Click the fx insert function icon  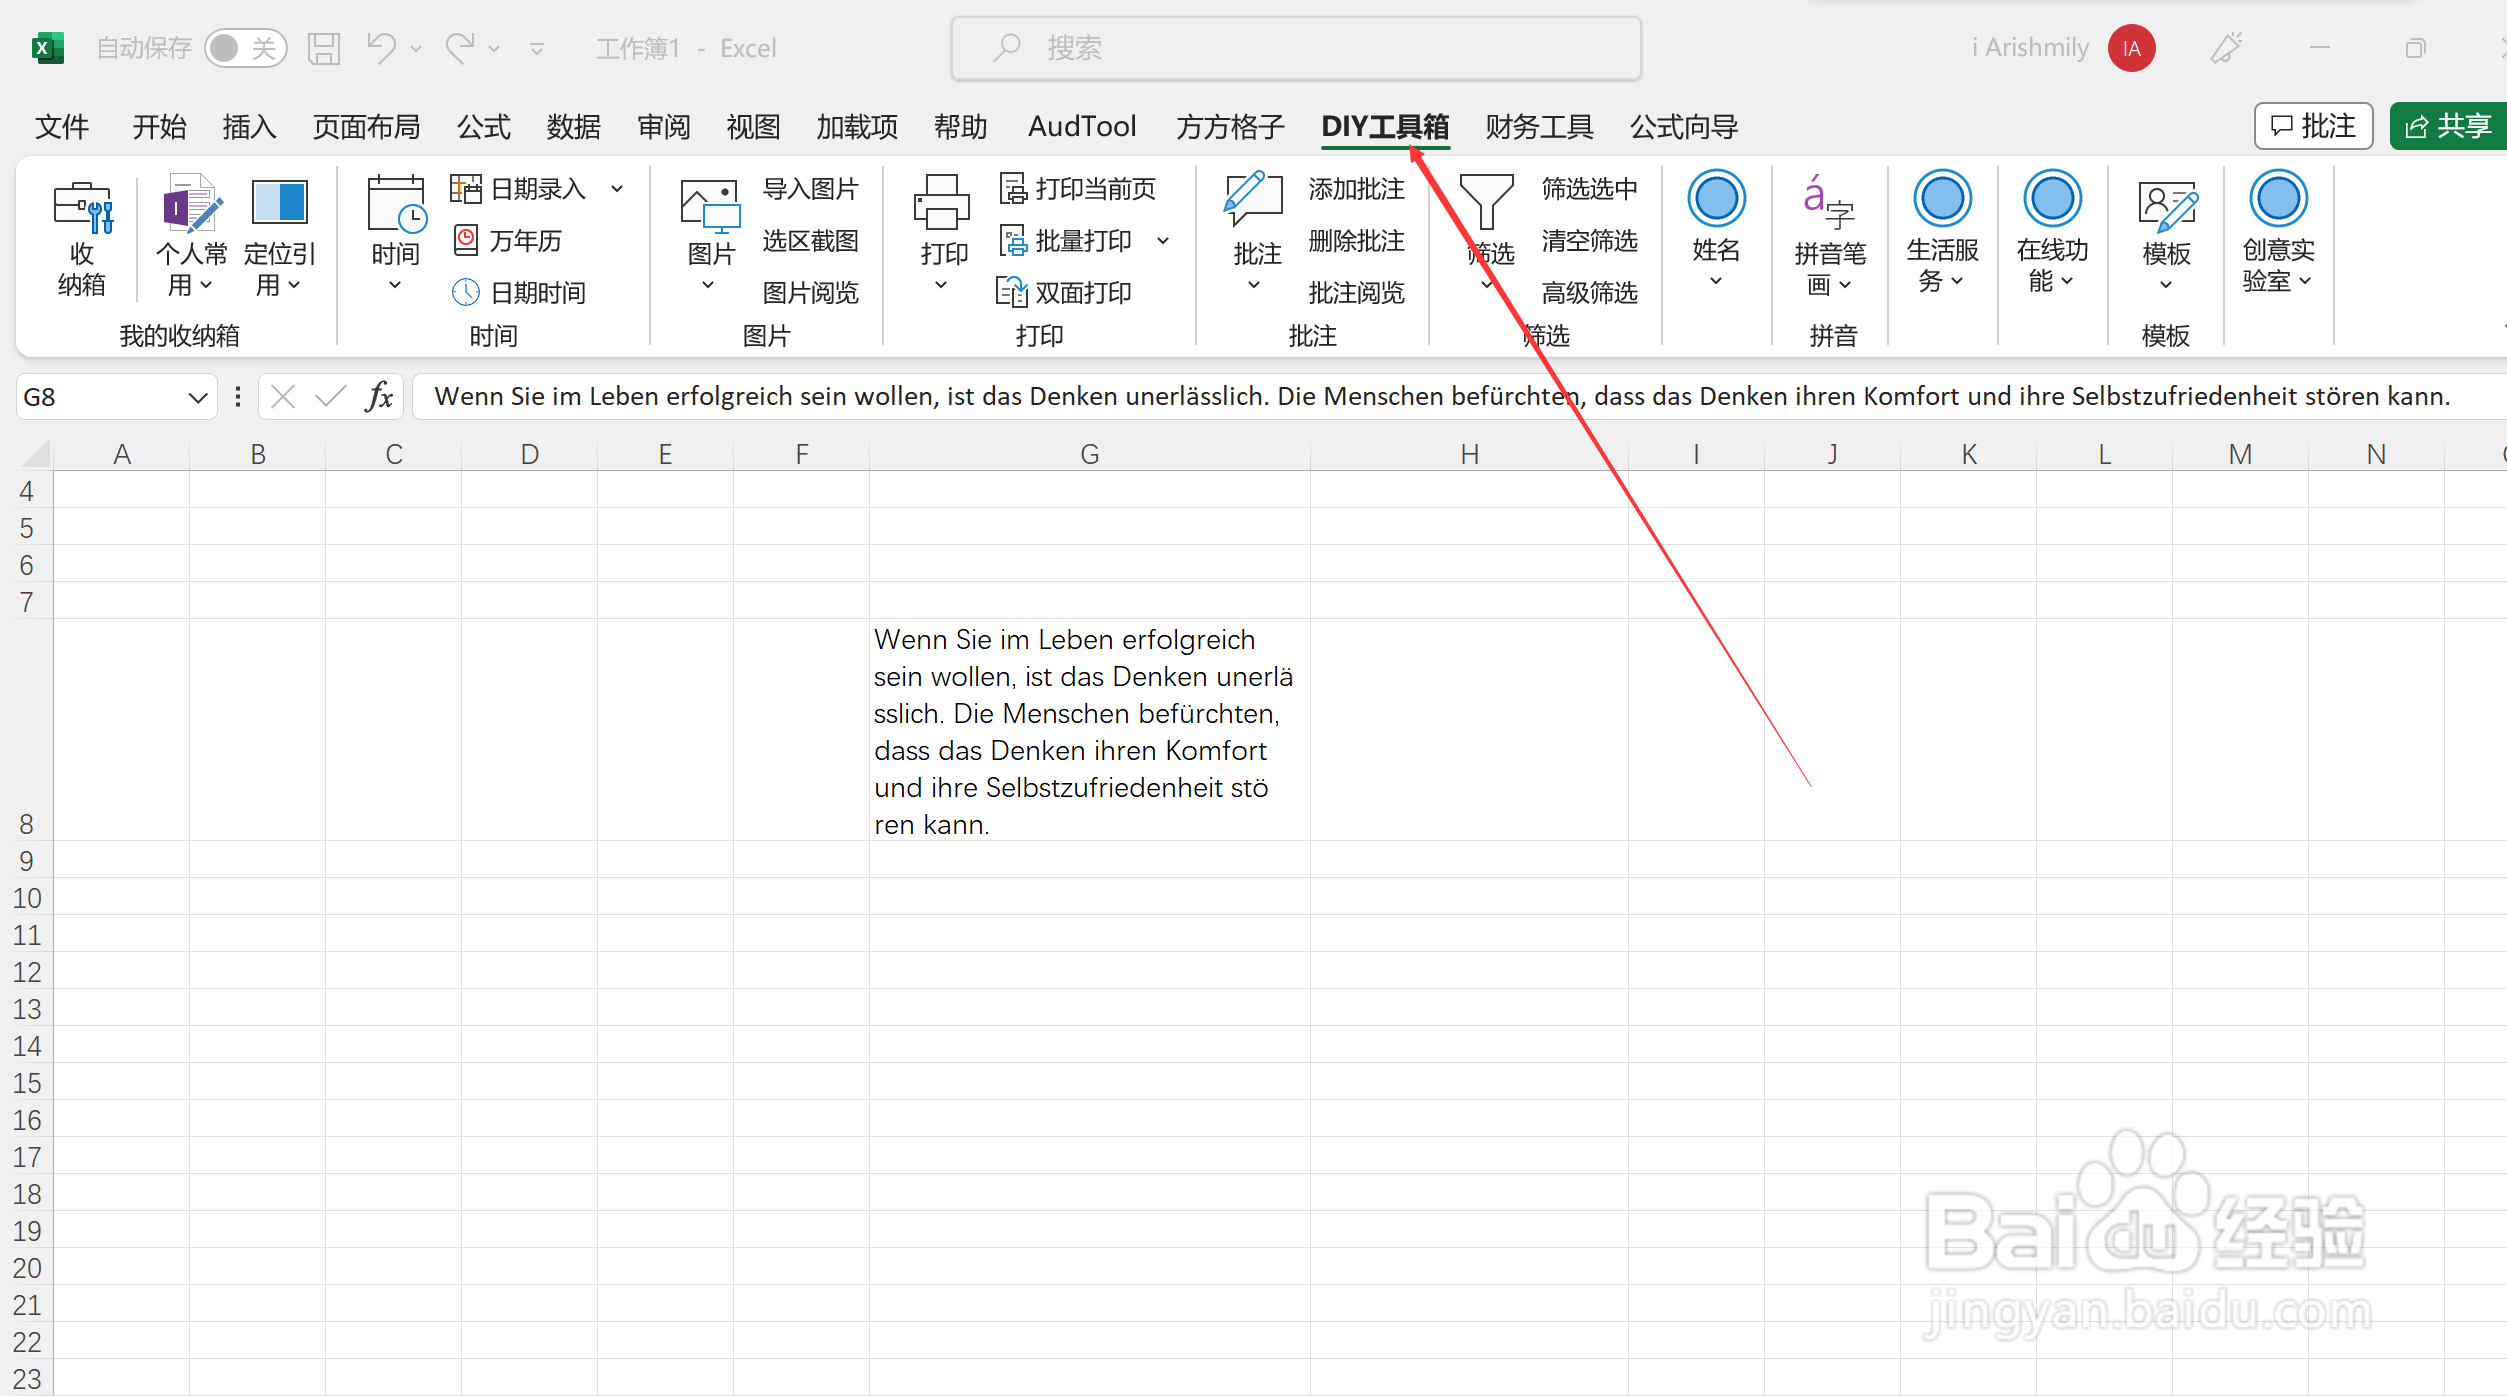[x=379, y=397]
